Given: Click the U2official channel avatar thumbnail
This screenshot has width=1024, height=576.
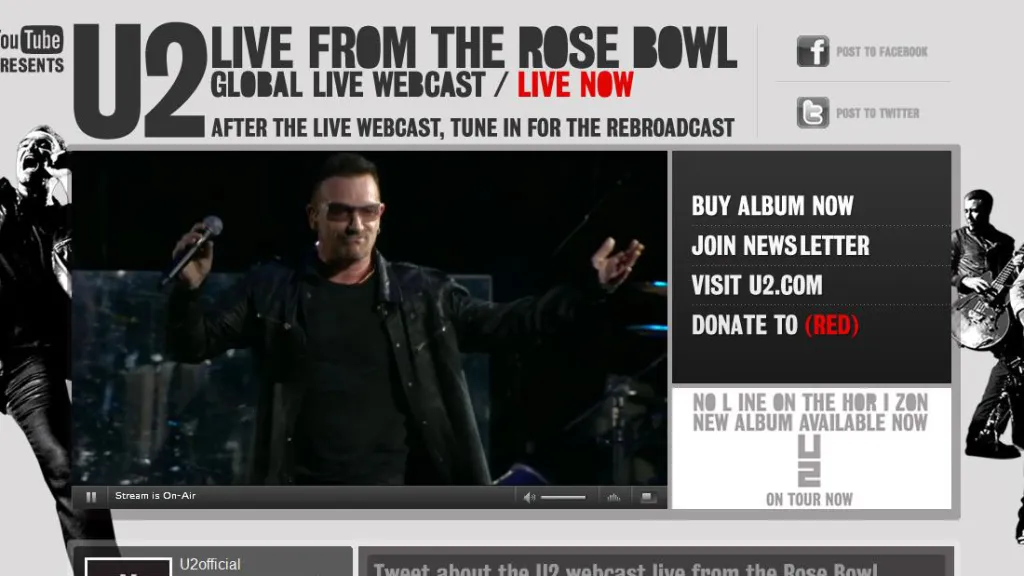Looking at the screenshot, I should [129, 567].
